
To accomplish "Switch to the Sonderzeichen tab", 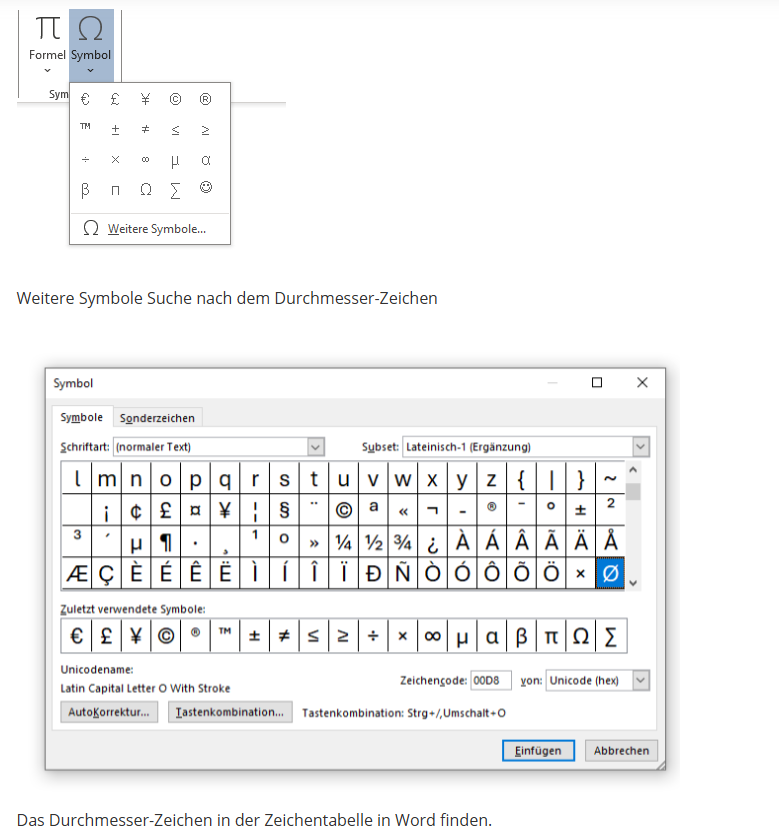I will click(x=157, y=418).
